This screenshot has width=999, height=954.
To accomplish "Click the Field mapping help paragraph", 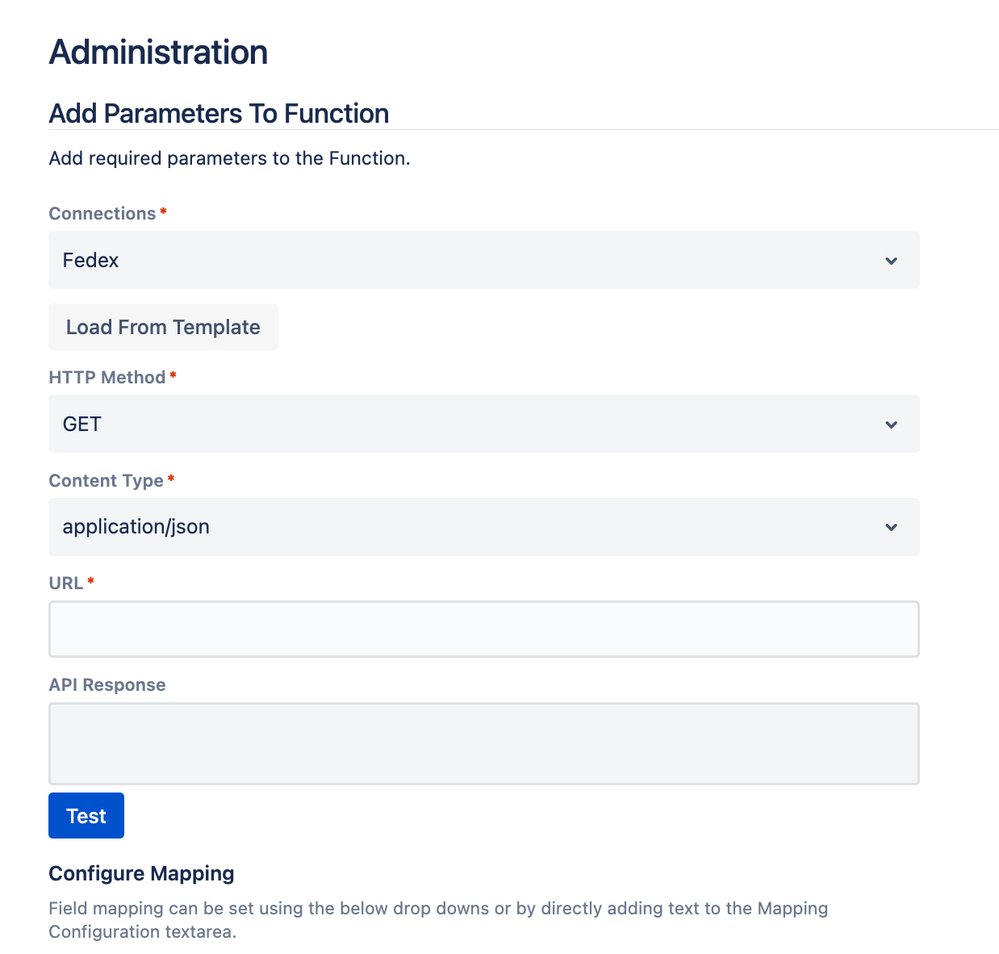I will click(x=438, y=920).
